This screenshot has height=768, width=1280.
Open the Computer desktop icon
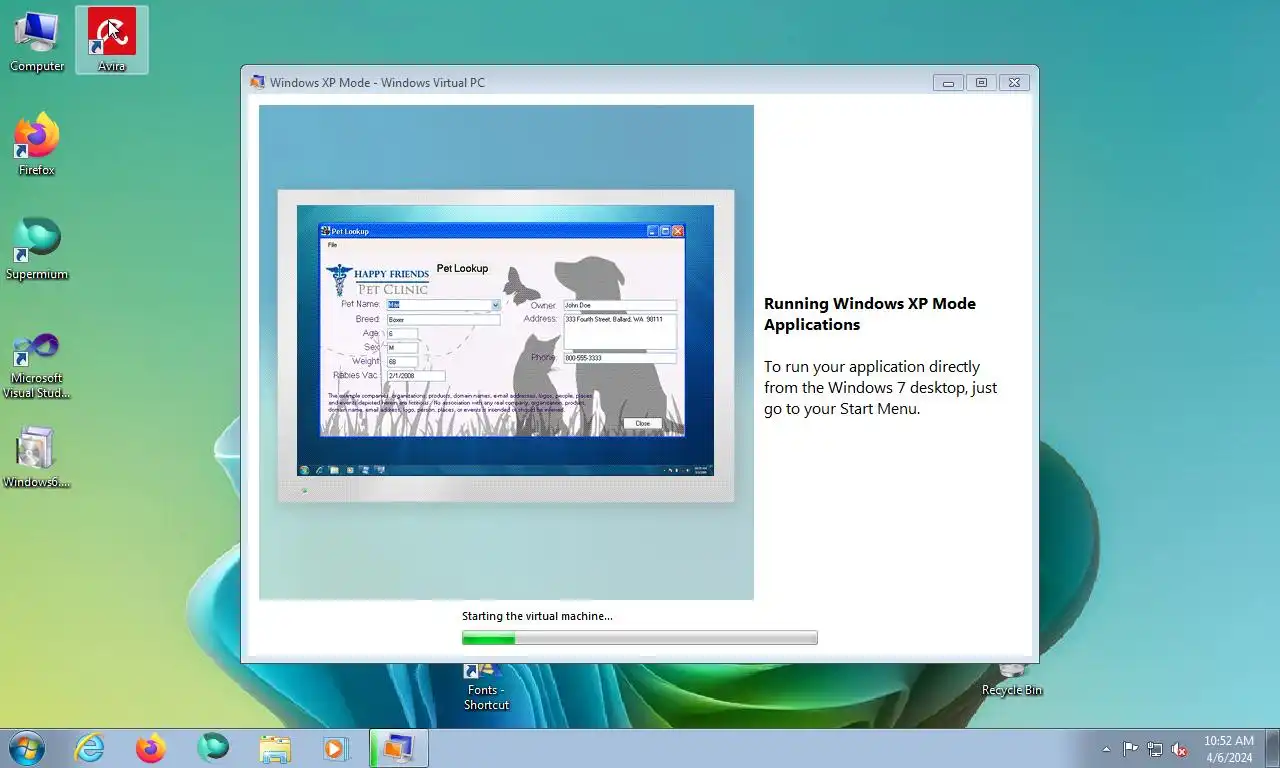(x=37, y=41)
